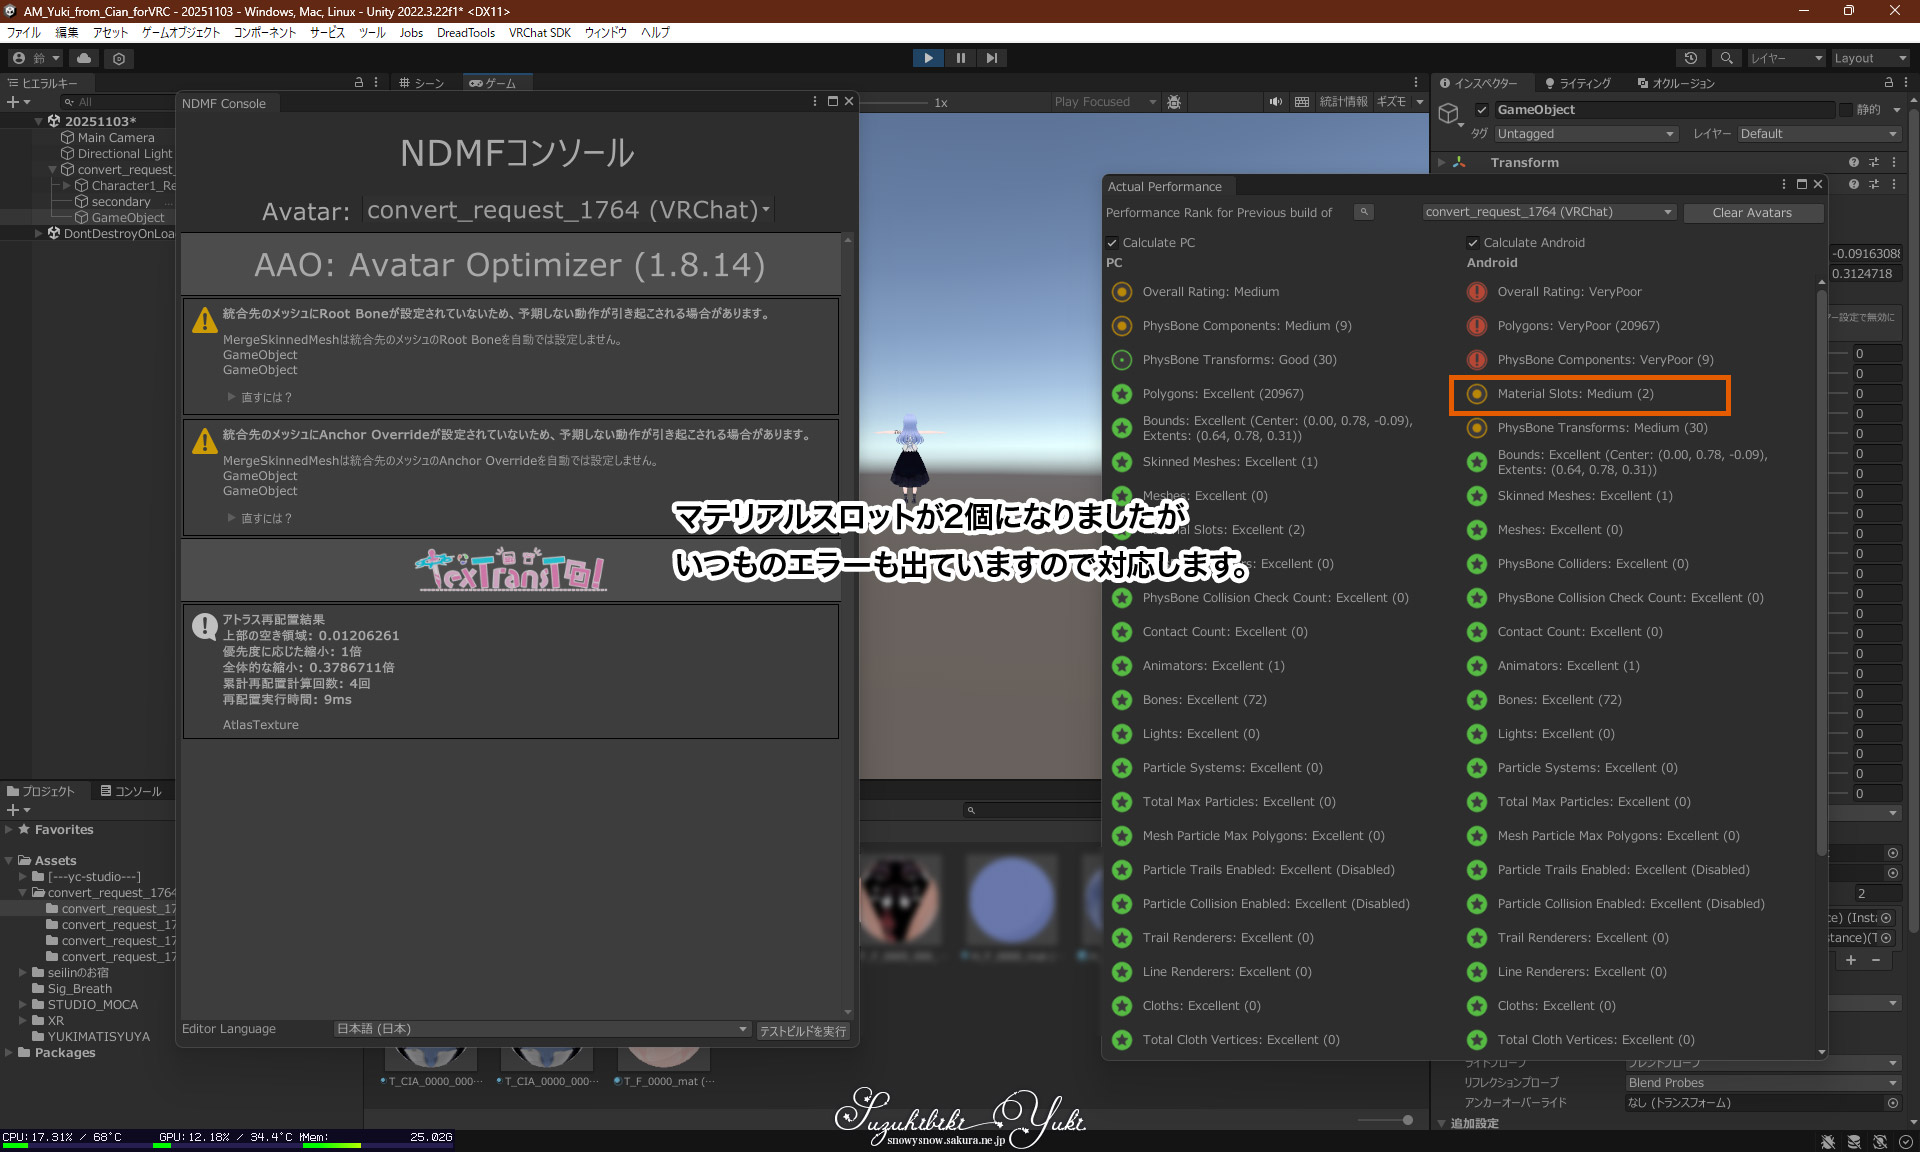
Task: Uncheck Calculate Android checkbox
Action: (x=1473, y=243)
